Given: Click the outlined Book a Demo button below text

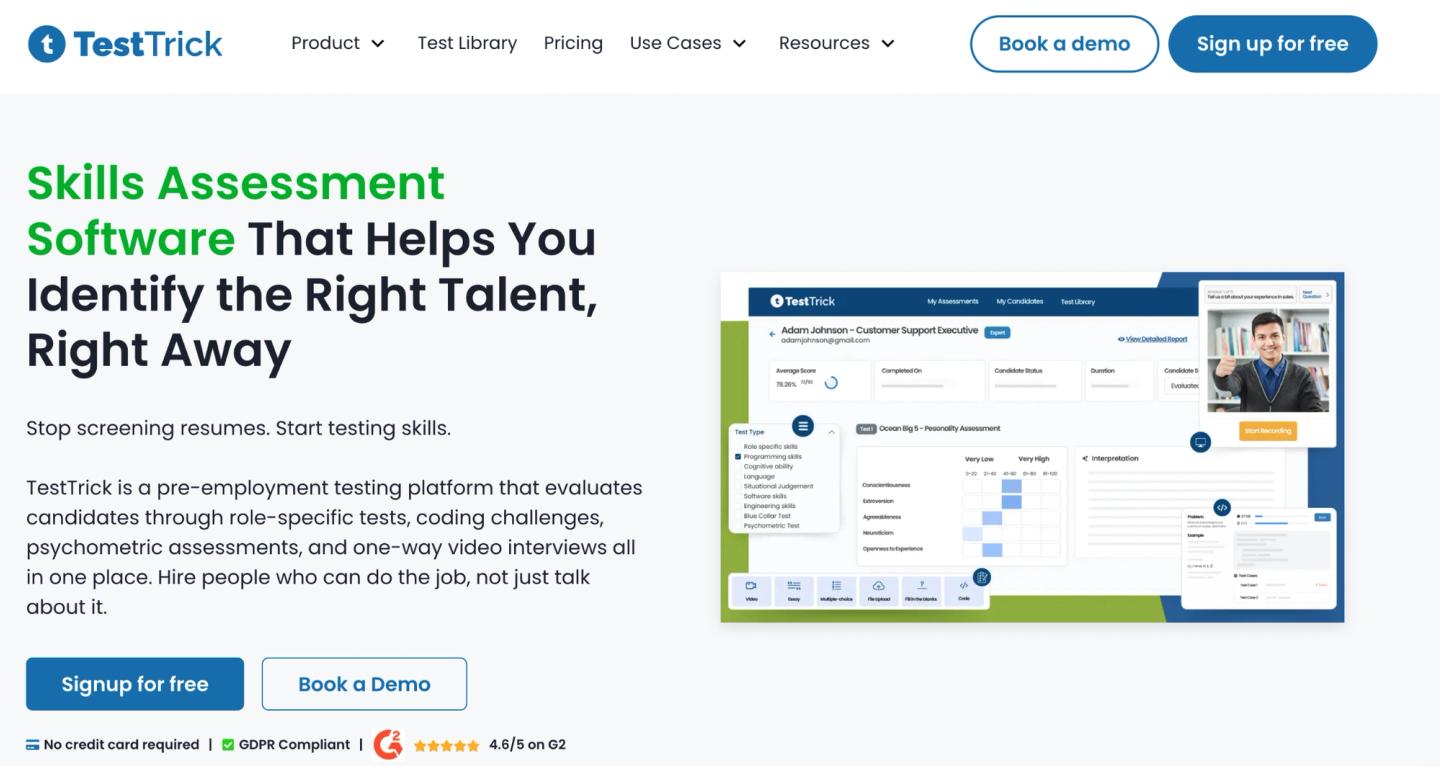Looking at the screenshot, I should pos(364,684).
